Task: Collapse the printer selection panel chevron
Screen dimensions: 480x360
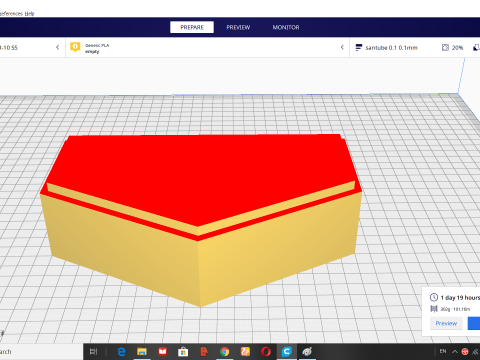Action: click(57, 47)
